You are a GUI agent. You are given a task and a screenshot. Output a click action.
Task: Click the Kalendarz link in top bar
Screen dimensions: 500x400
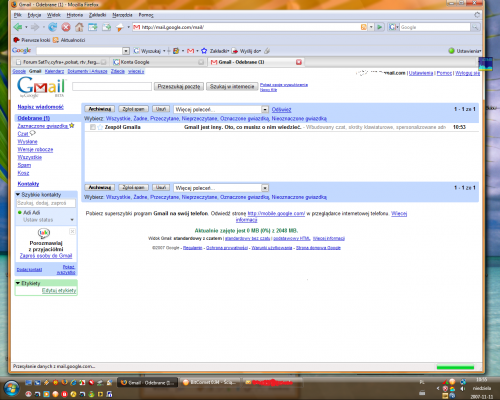coord(54,71)
